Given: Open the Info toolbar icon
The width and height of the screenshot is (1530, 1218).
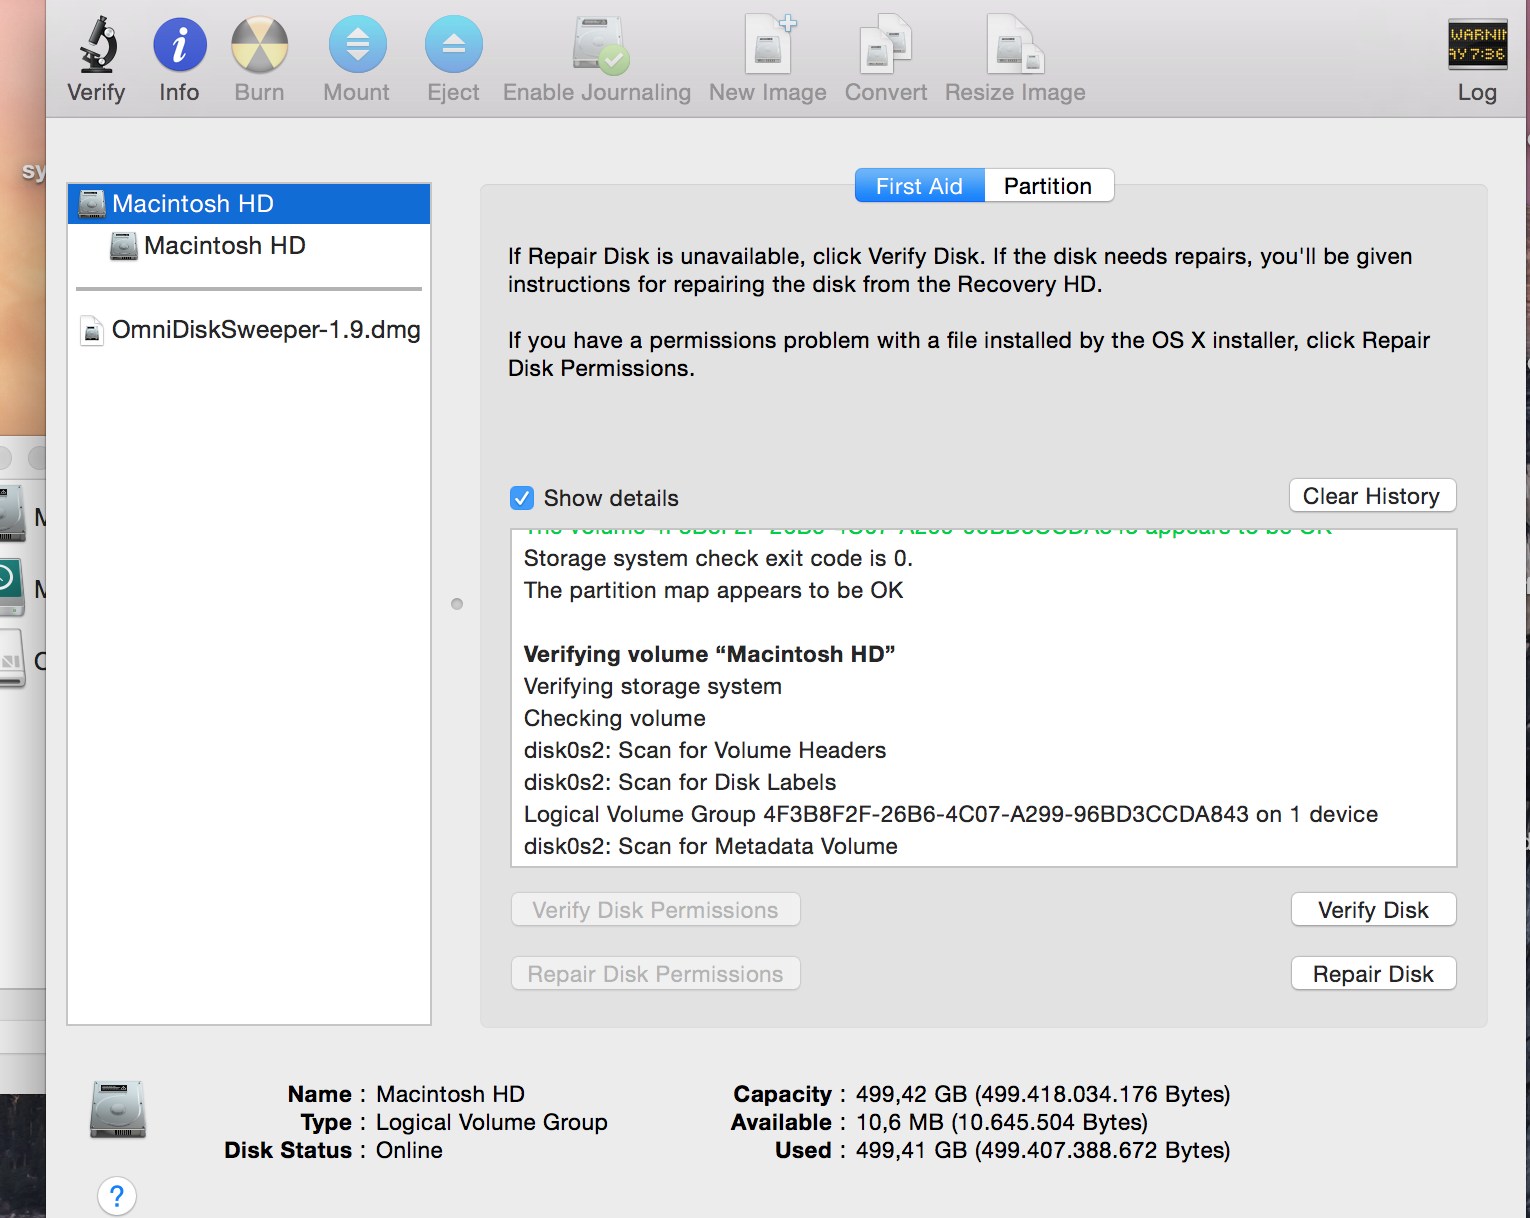Looking at the screenshot, I should click(180, 45).
